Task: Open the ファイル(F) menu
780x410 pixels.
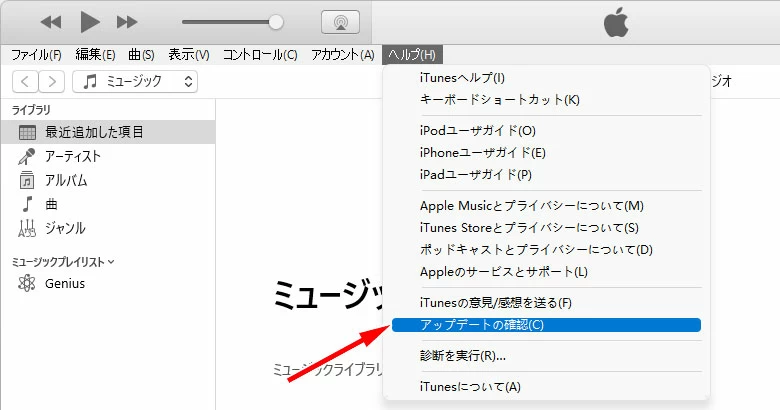Action: coord(36,54)
